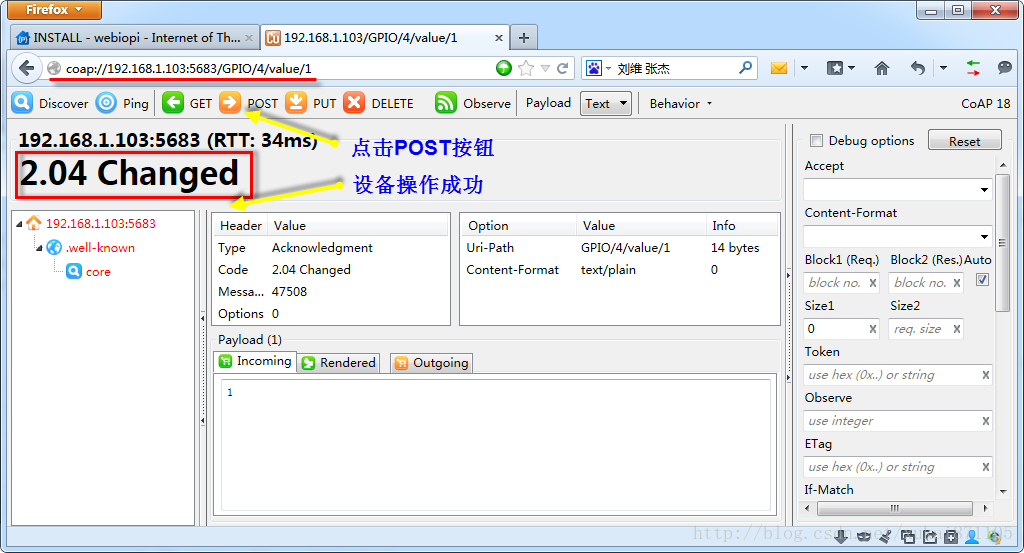Open the Payload Text dropdown
This screenshot has width=1024, height=553.
[605, 103]
